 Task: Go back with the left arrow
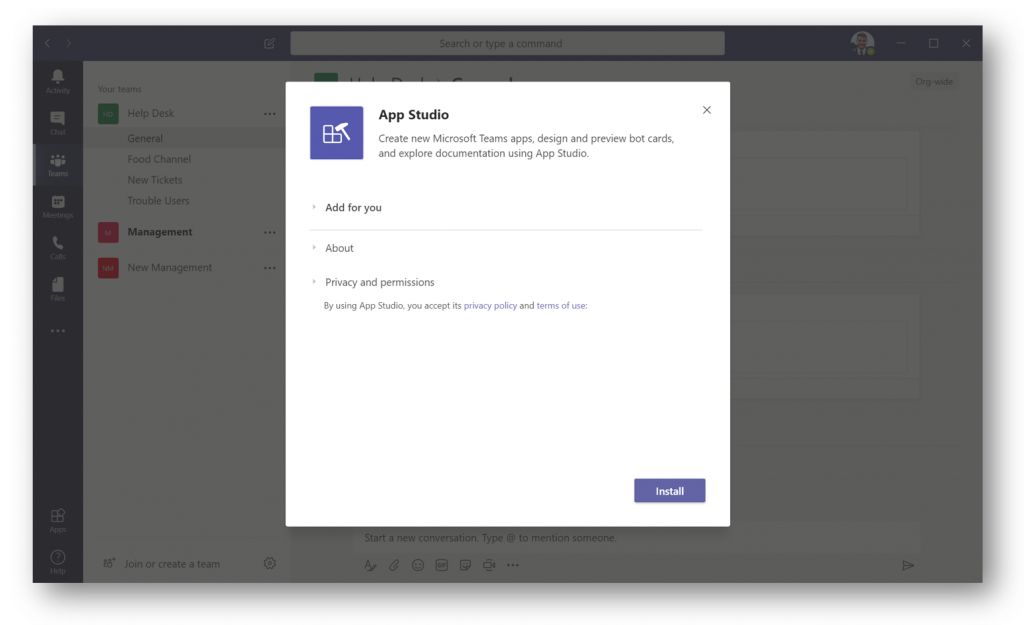point(47,43)
